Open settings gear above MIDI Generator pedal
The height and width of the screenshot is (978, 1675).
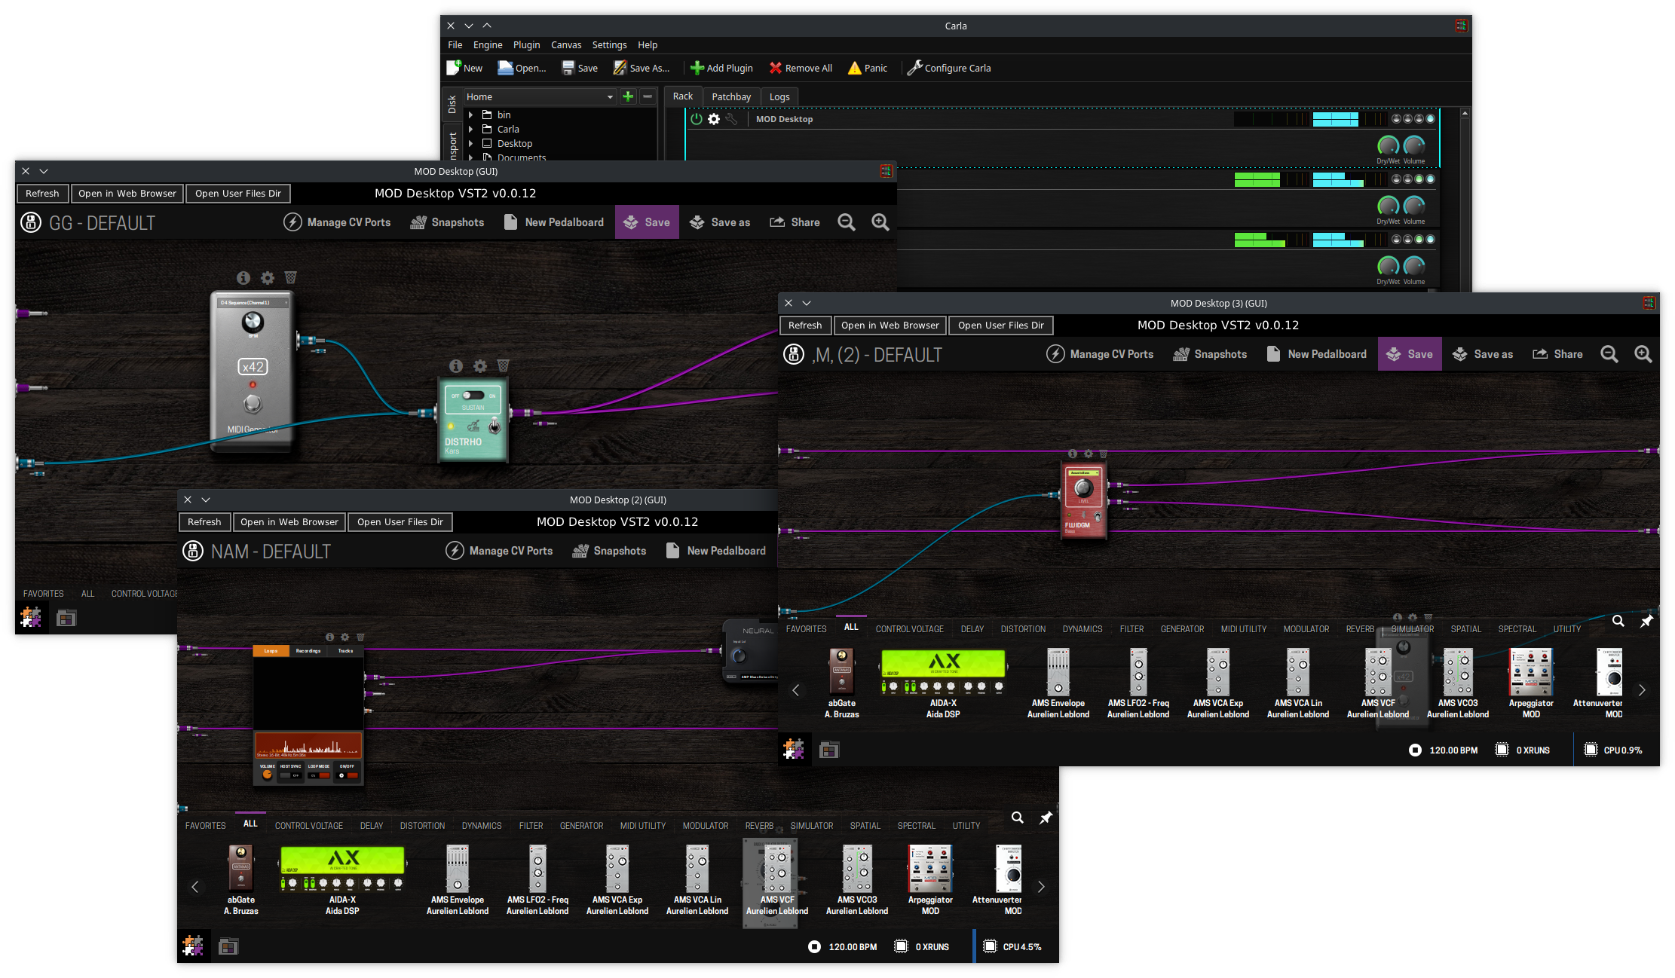[267, 278]
